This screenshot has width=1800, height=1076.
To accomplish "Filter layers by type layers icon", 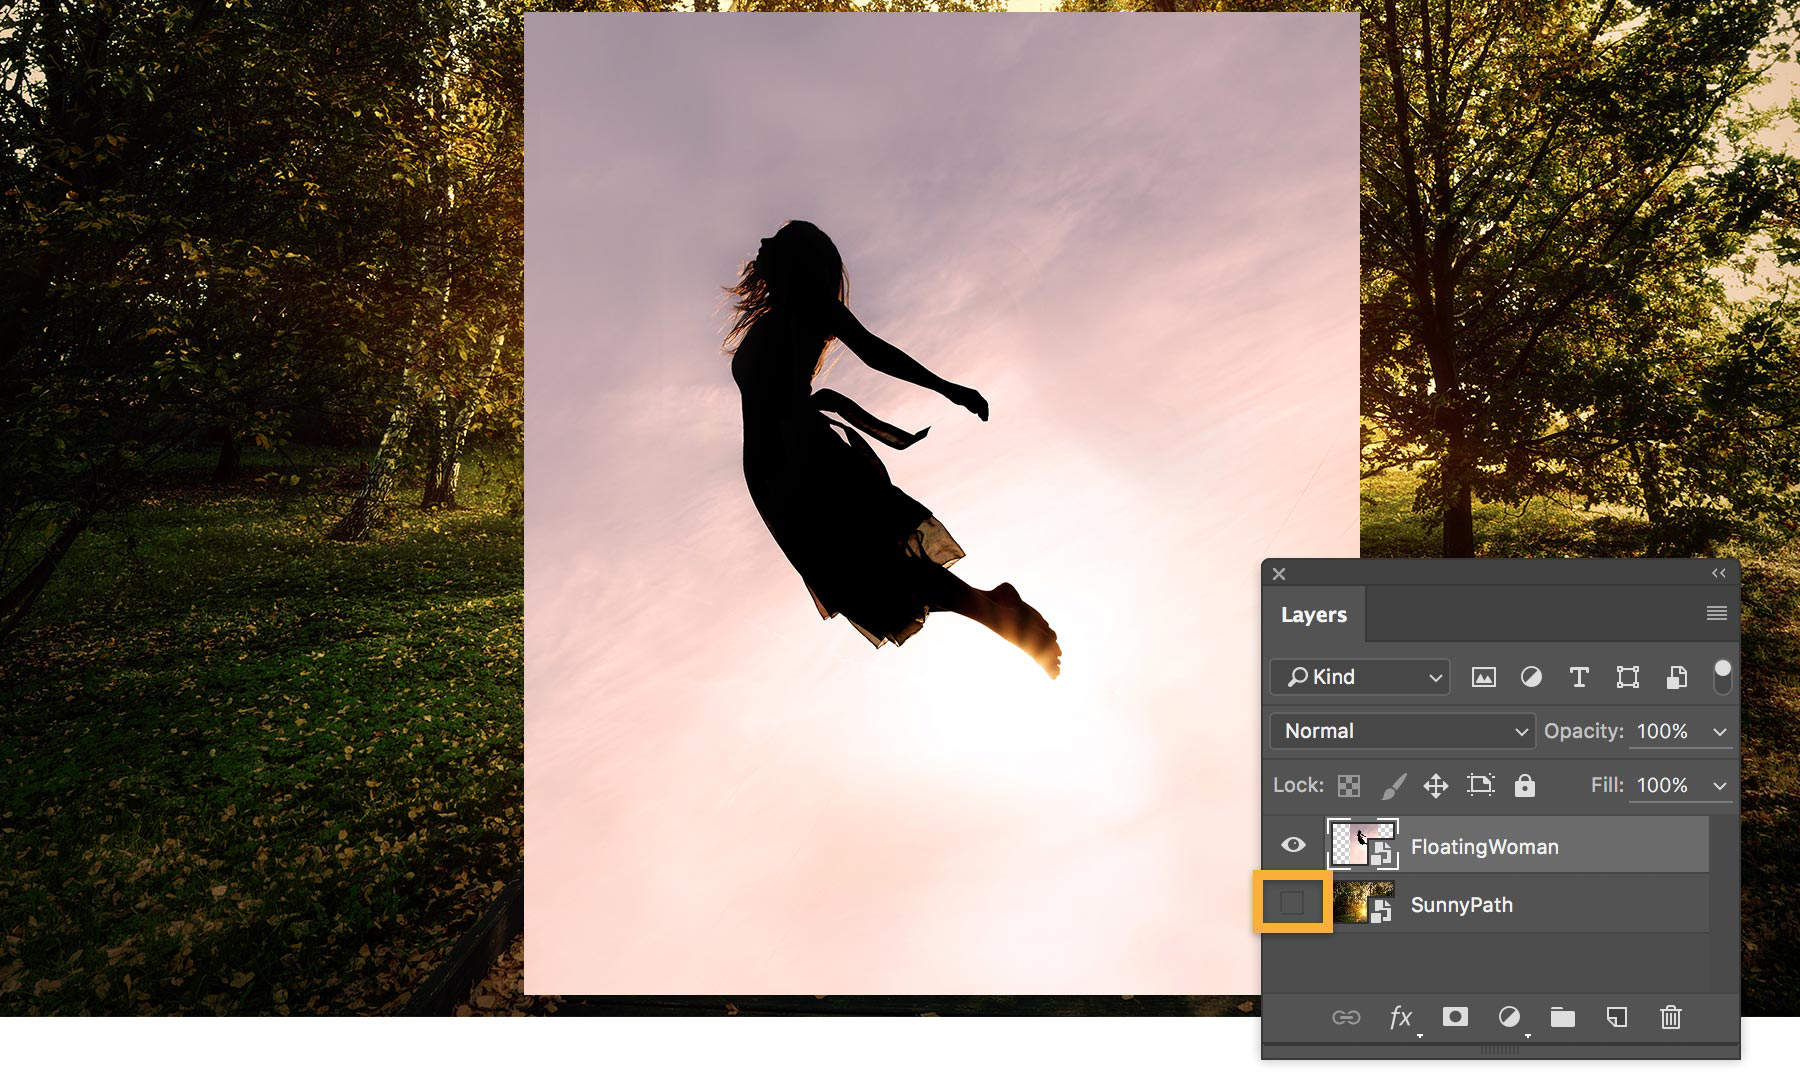I will tap(1580, 677).
